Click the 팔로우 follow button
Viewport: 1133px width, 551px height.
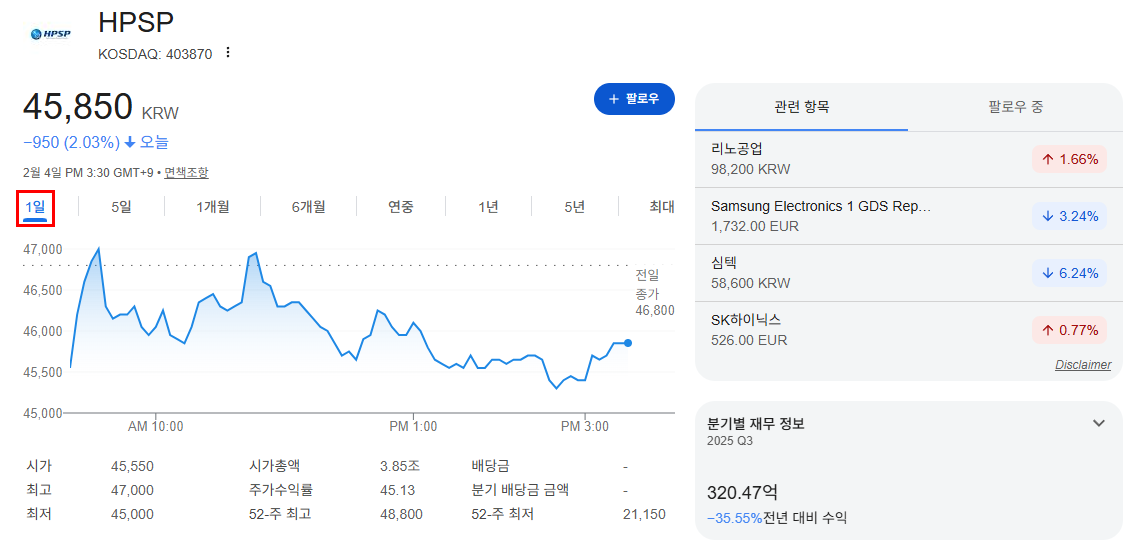click(634, 99)
